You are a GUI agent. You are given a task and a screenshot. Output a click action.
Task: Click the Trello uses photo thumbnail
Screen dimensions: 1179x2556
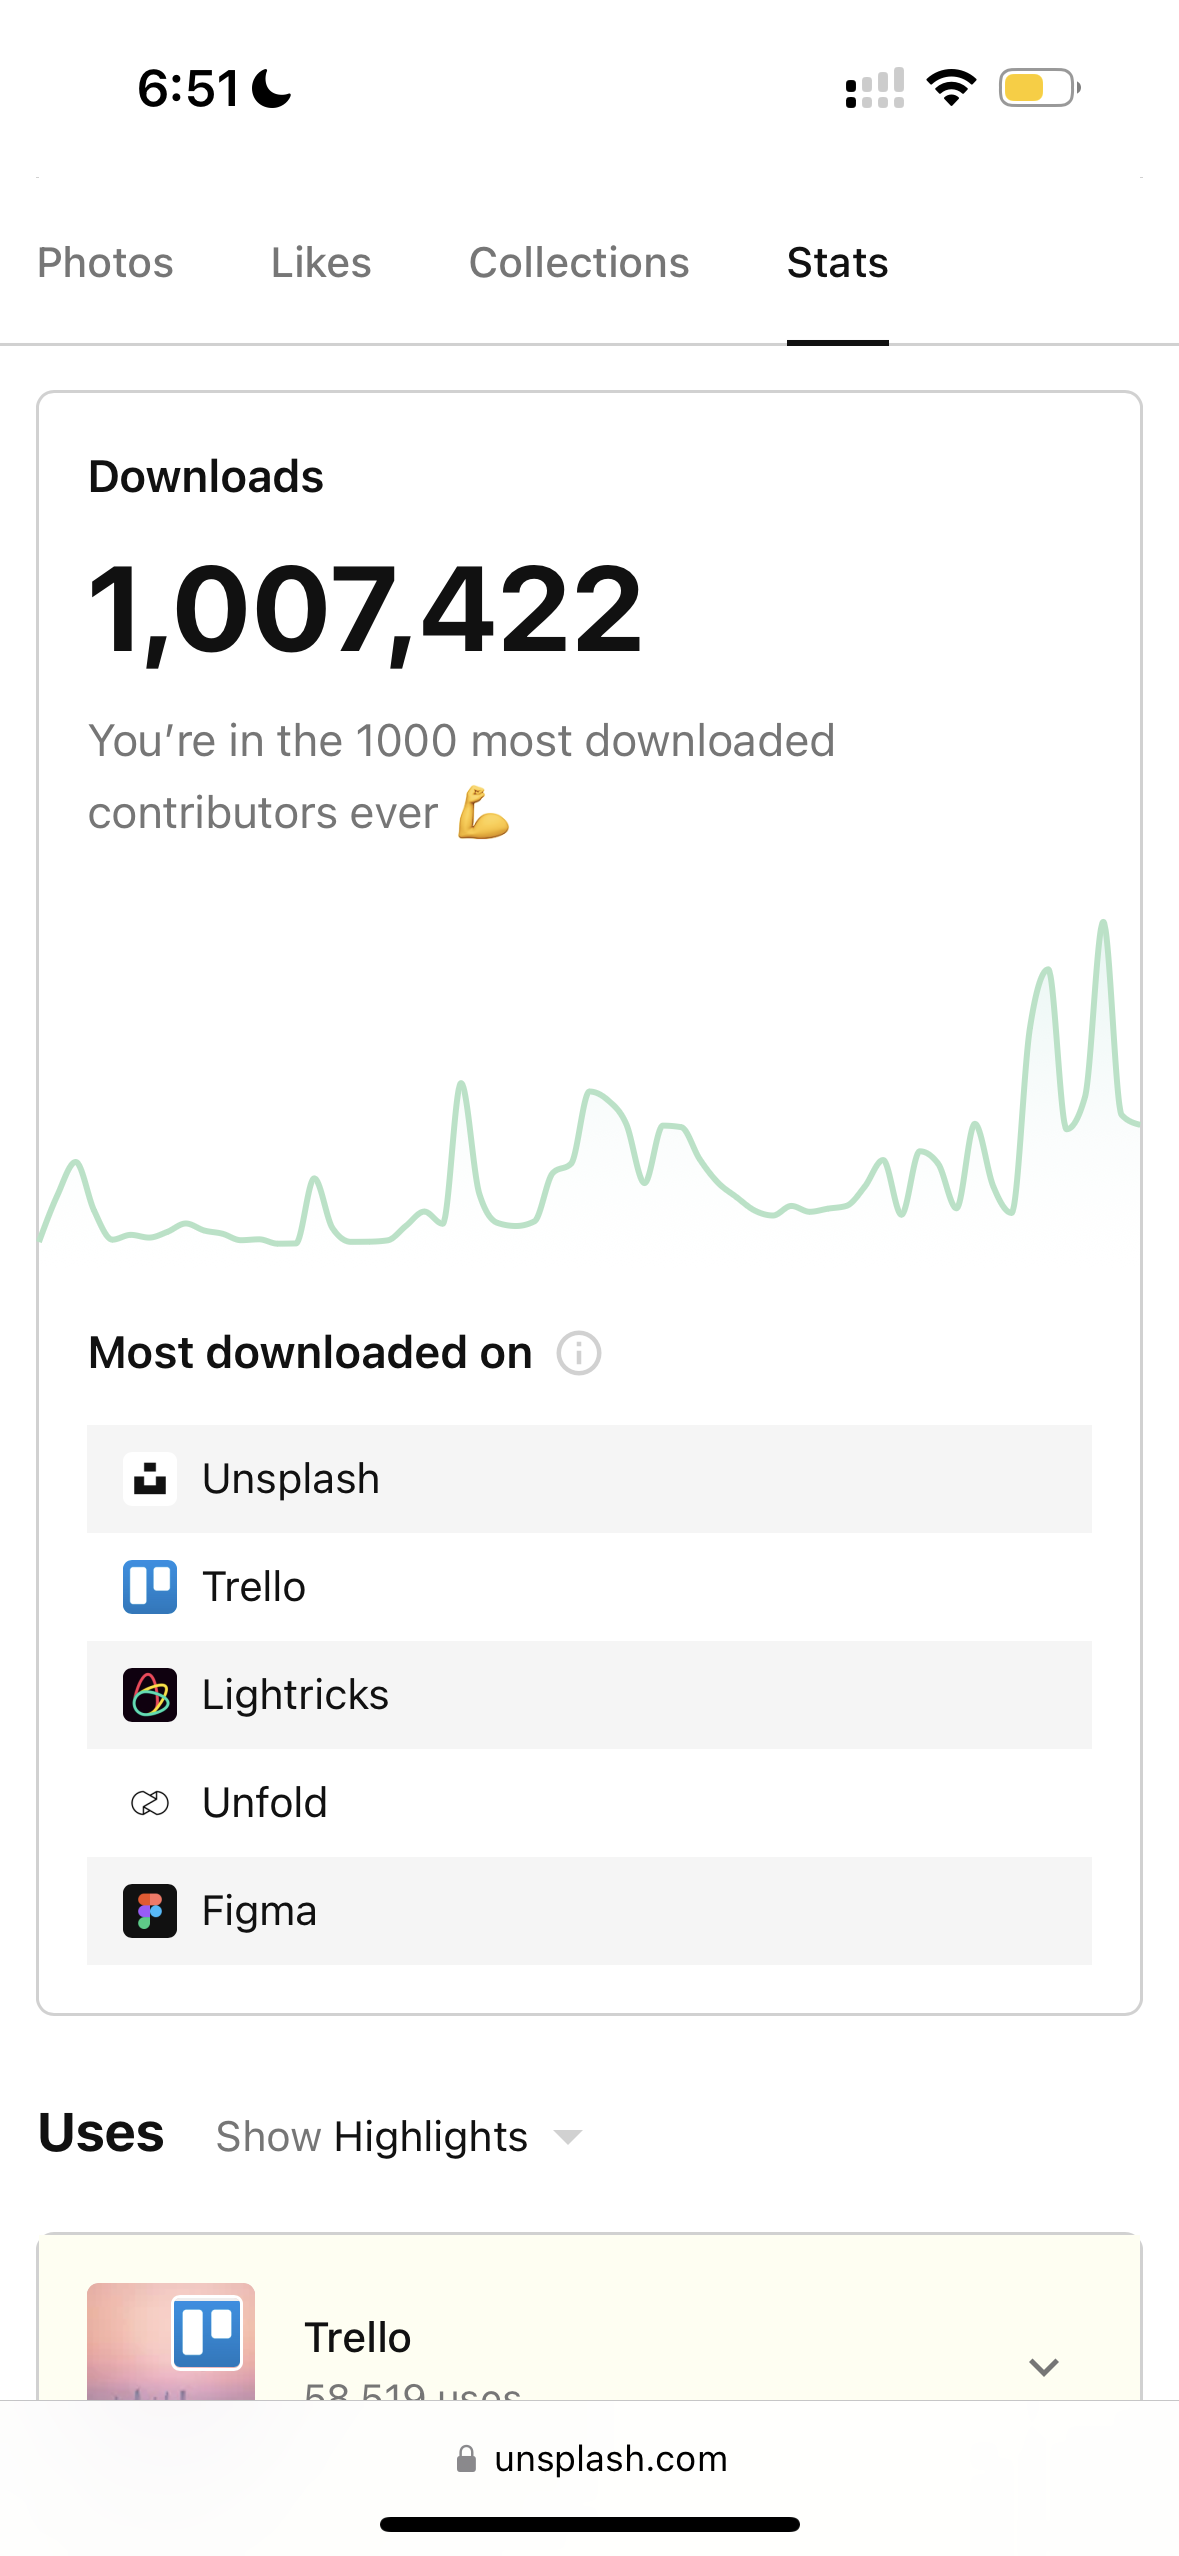171,2342
